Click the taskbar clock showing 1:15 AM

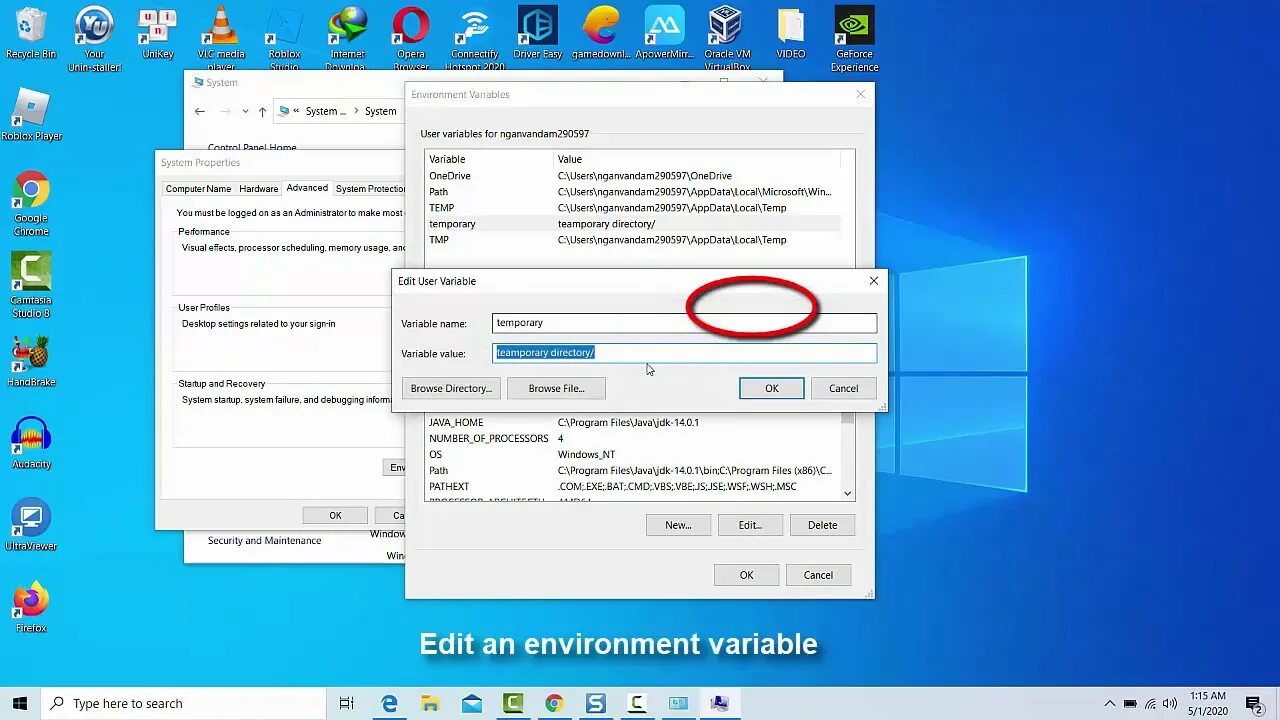pos(1208,703)
